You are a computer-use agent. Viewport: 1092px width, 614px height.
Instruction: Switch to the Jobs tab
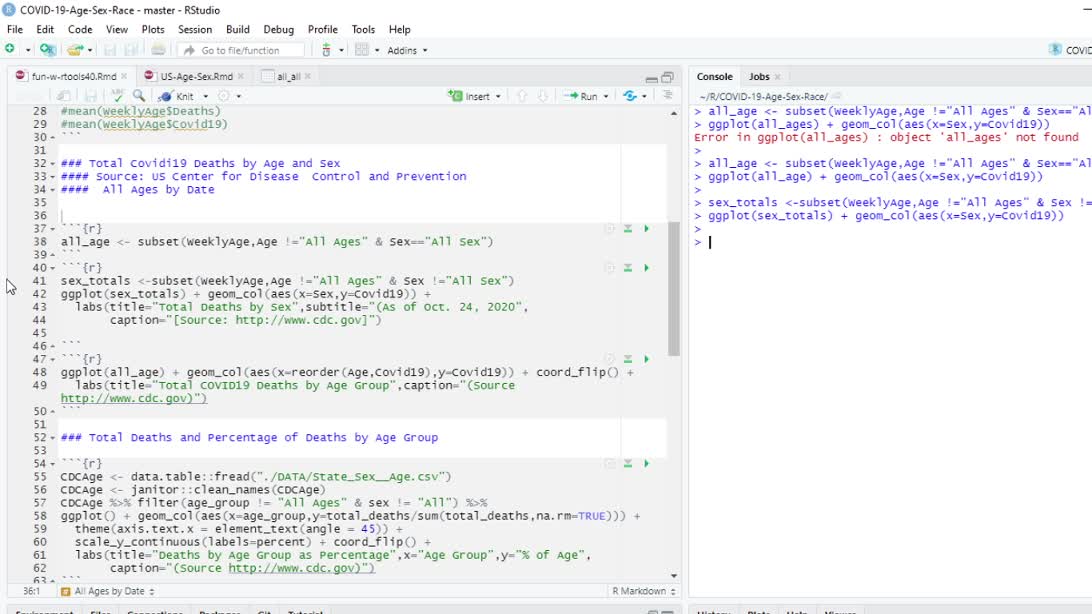click(x=759, y=77)
